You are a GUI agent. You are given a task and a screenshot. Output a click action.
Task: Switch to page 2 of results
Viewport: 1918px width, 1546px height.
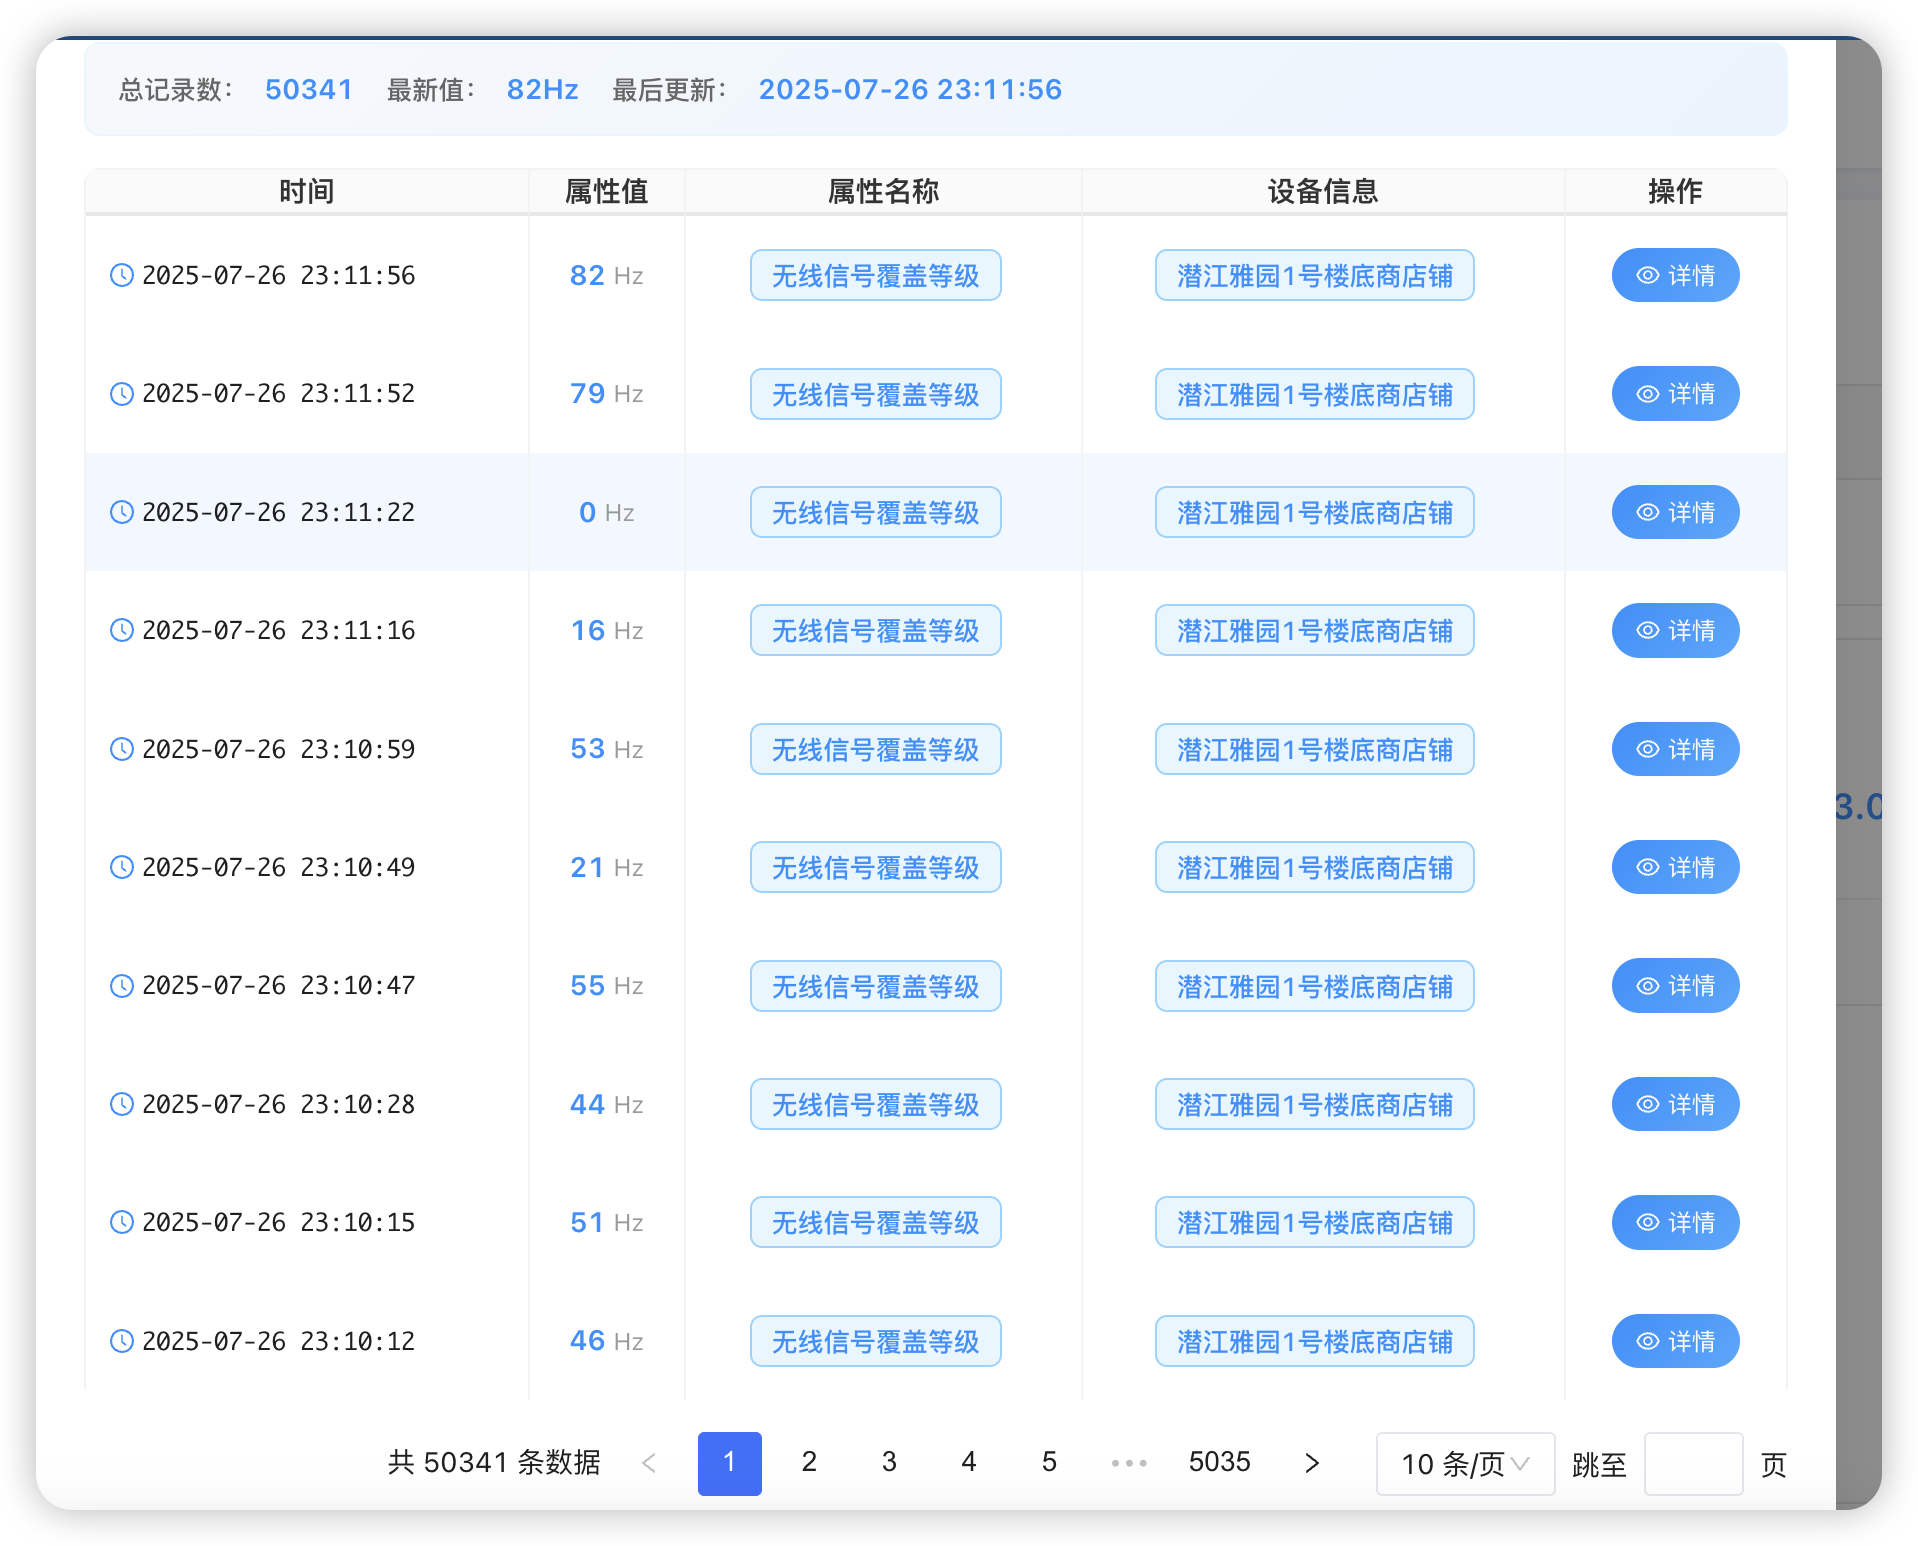tap(809, 1462)
